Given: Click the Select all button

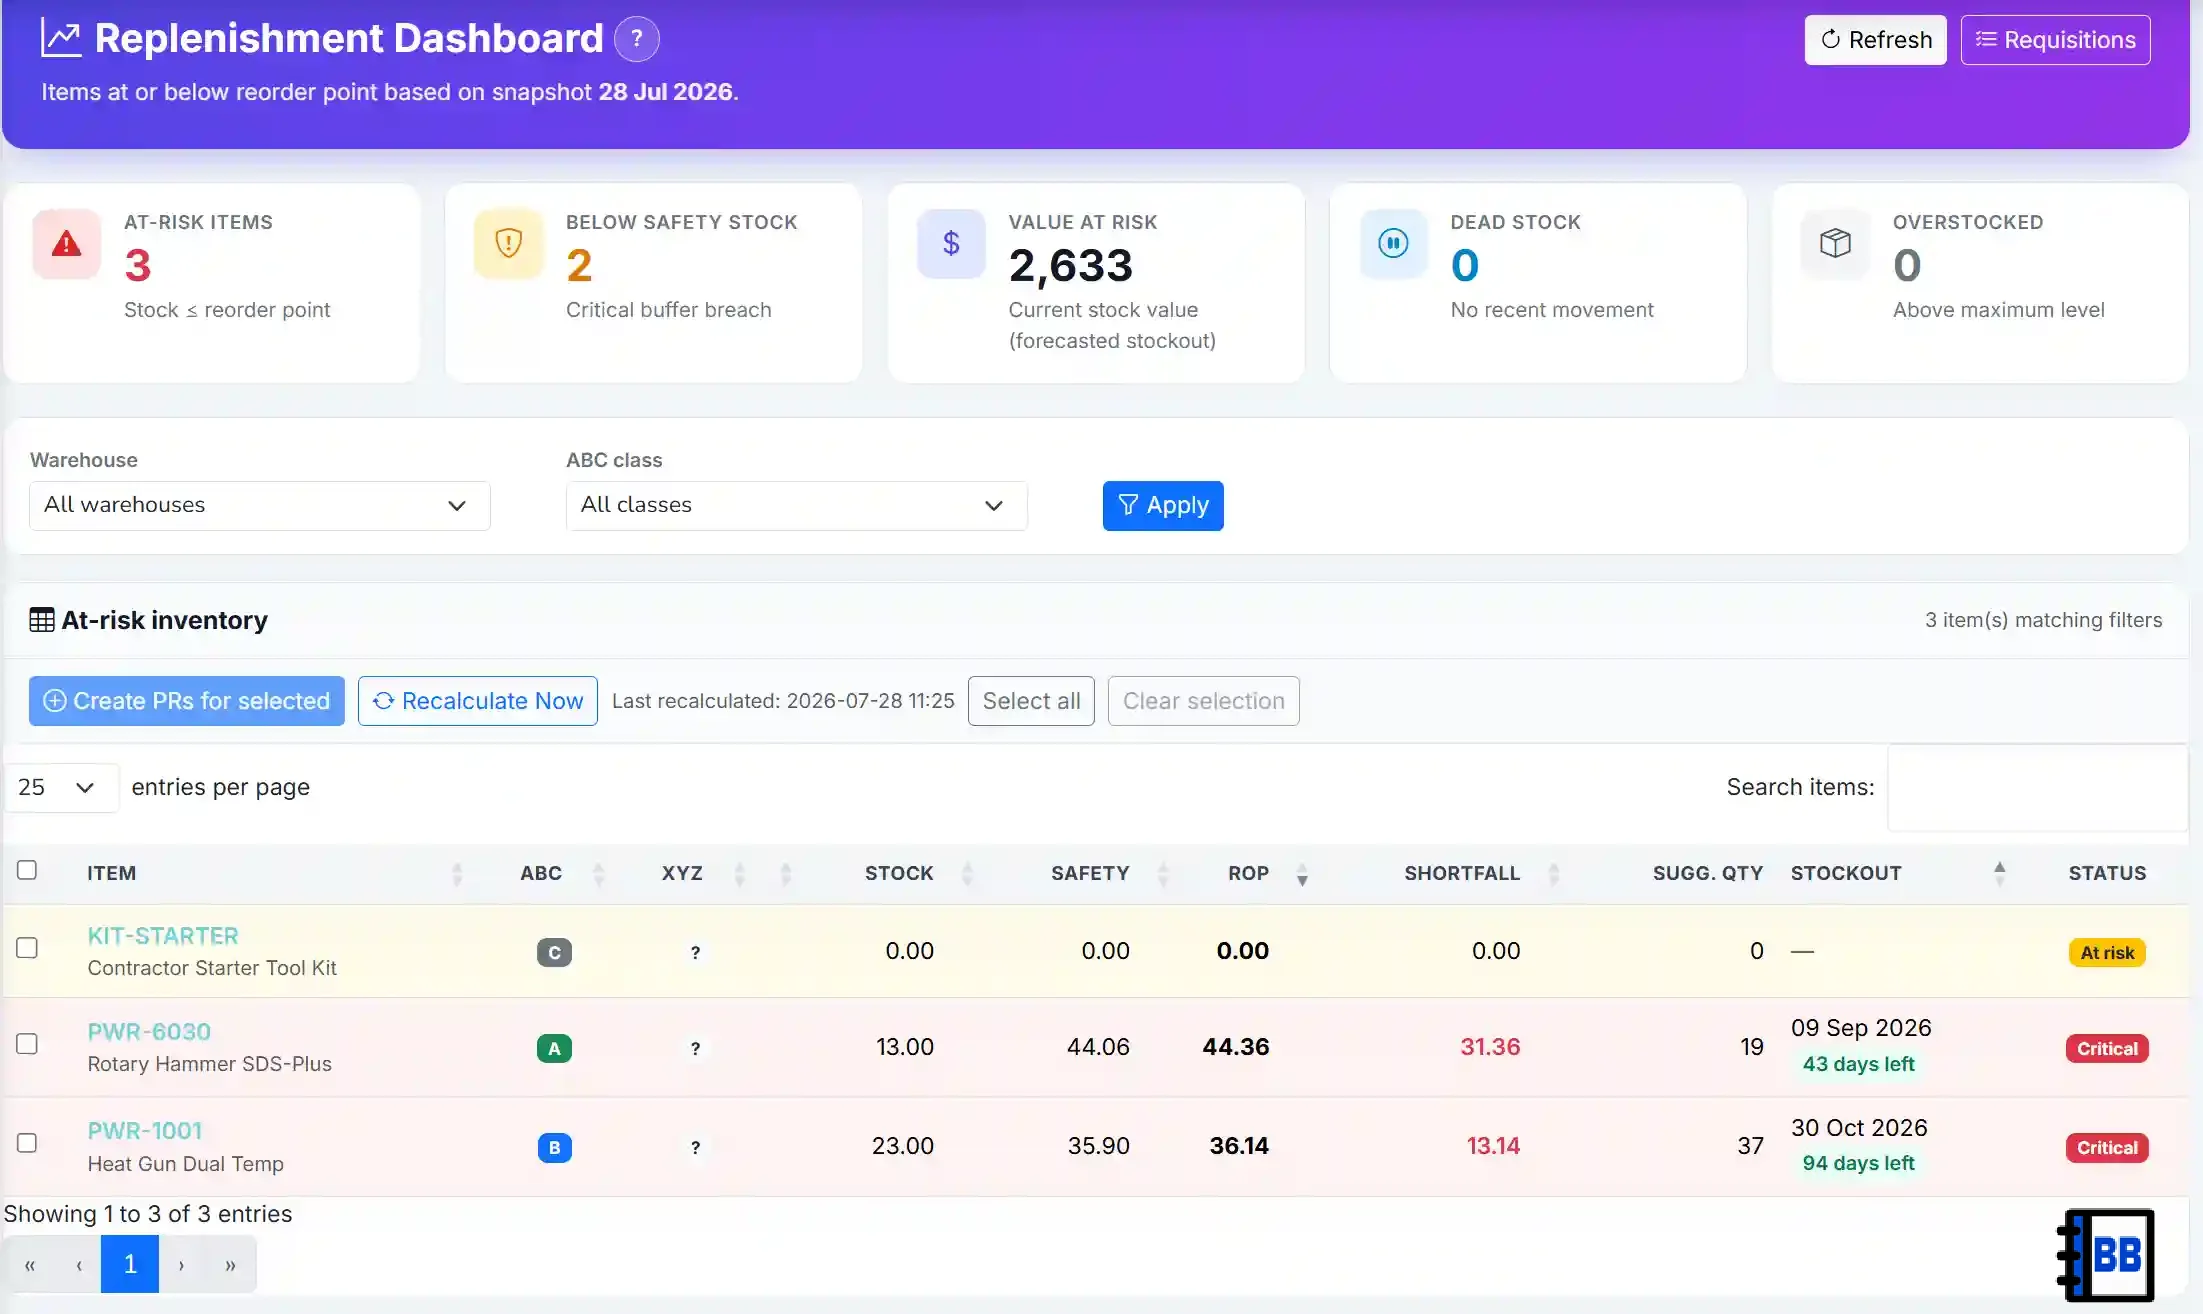Looking at the screenshot, I should 1031,701.
